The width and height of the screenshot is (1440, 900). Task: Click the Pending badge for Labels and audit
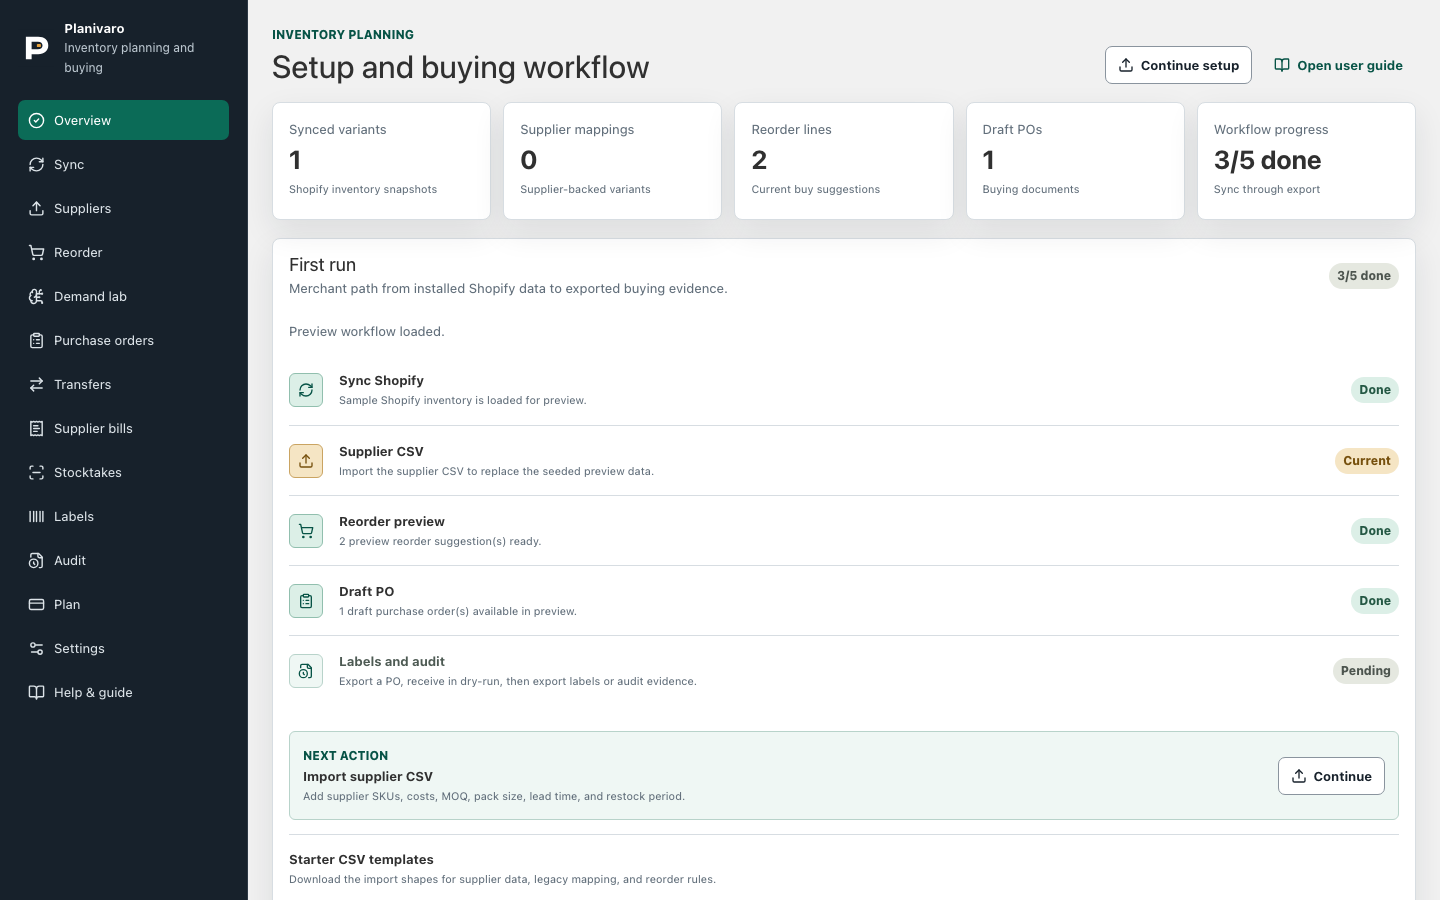1366,671
